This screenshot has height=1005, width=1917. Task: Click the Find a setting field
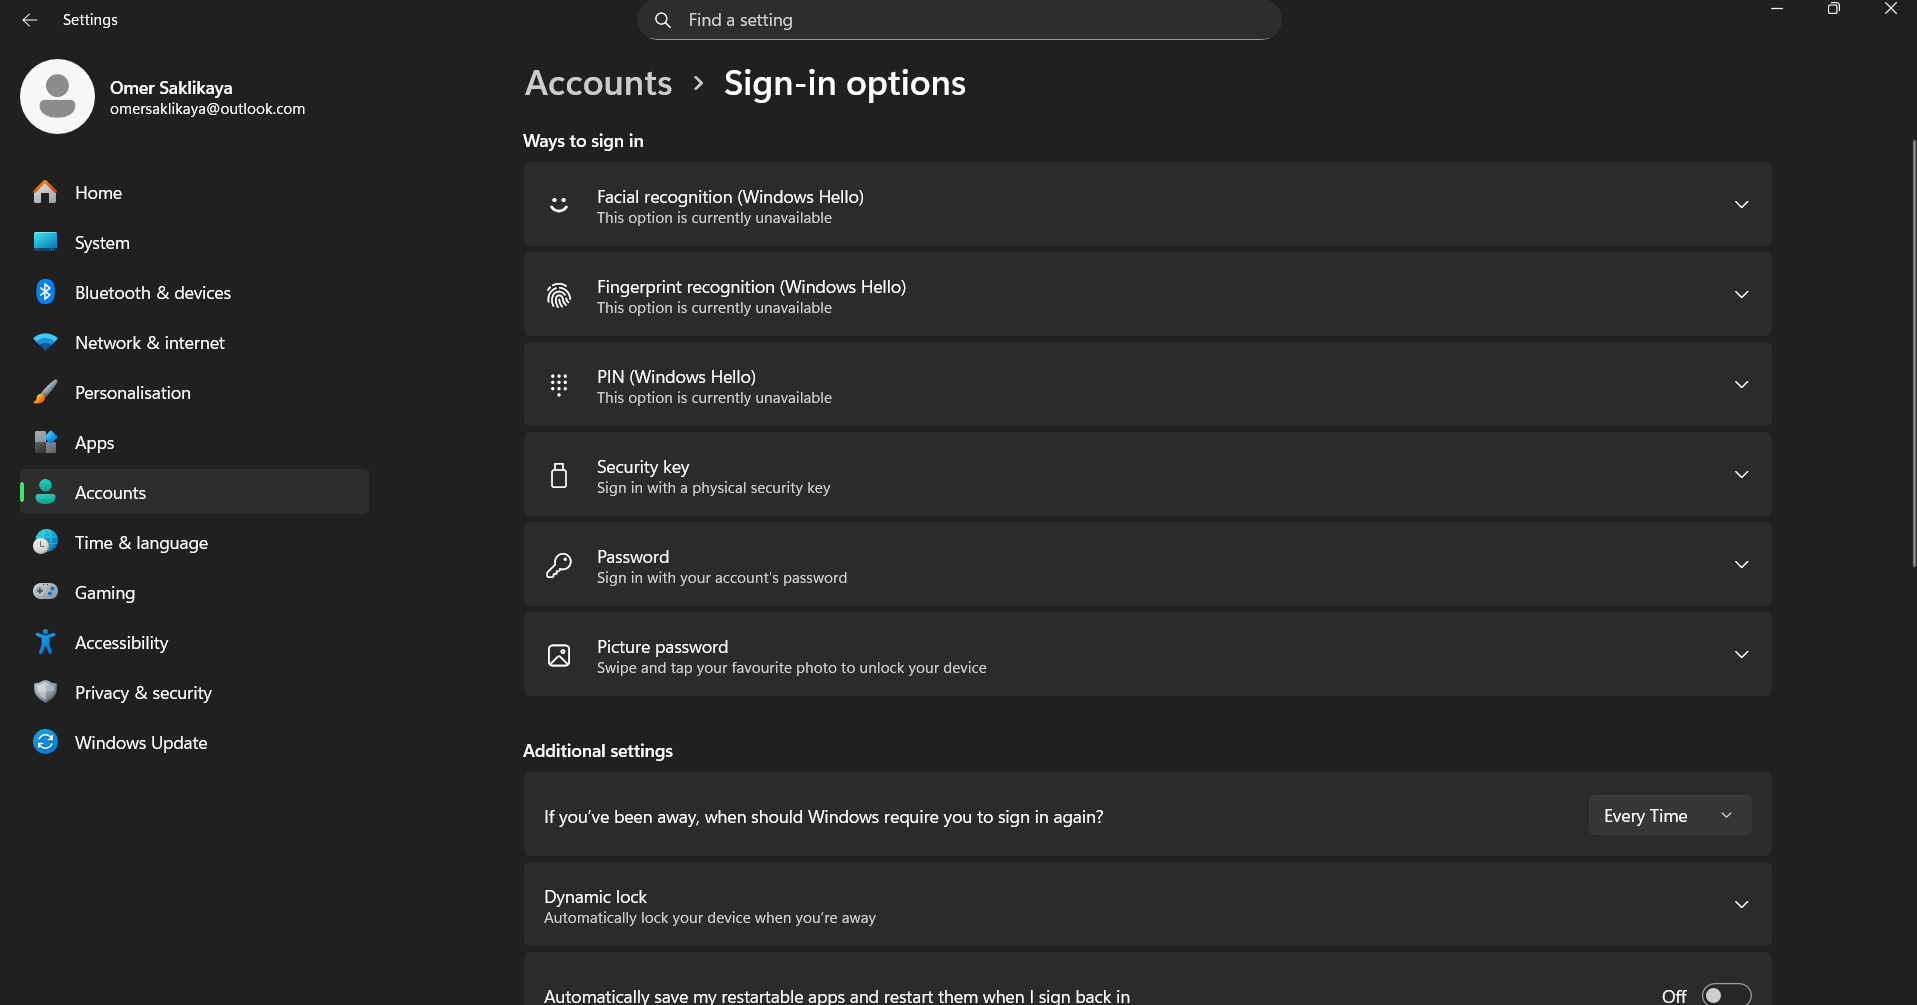click(959, 20)
